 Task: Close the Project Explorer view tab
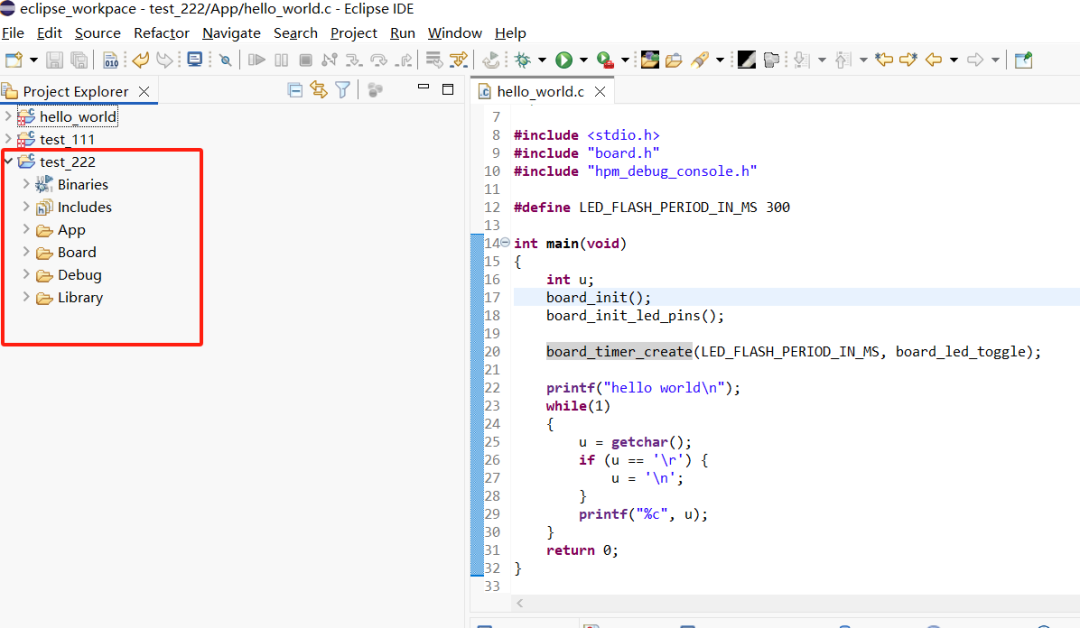pos(144,92)
